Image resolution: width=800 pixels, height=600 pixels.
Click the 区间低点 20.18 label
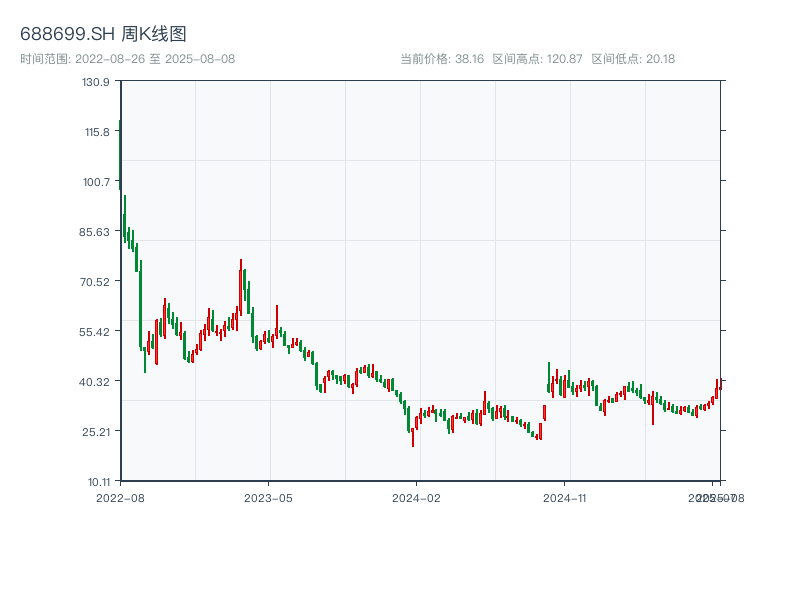(634, 59)
